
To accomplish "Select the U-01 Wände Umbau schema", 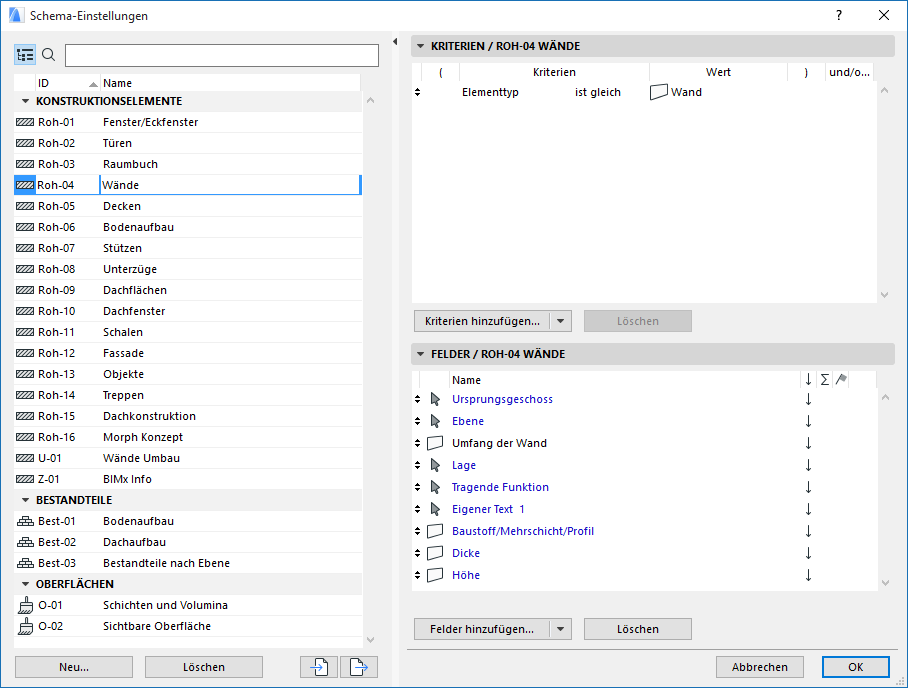I will (x=188, y=458).
